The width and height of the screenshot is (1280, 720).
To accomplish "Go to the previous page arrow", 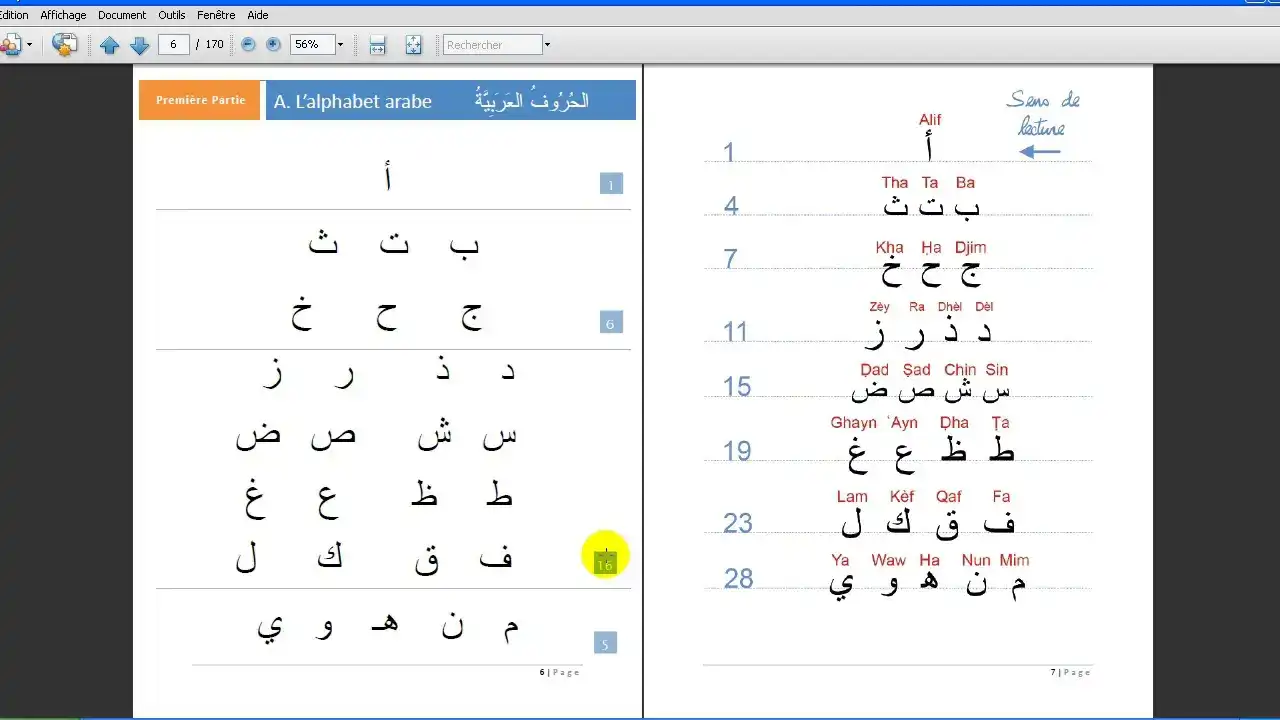I will (110, 45).
